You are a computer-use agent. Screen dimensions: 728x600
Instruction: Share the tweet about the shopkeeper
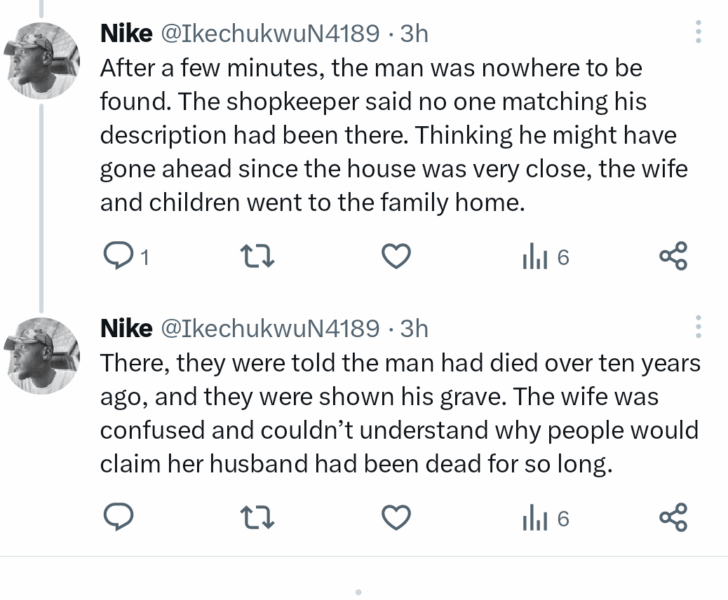point(674,259)
